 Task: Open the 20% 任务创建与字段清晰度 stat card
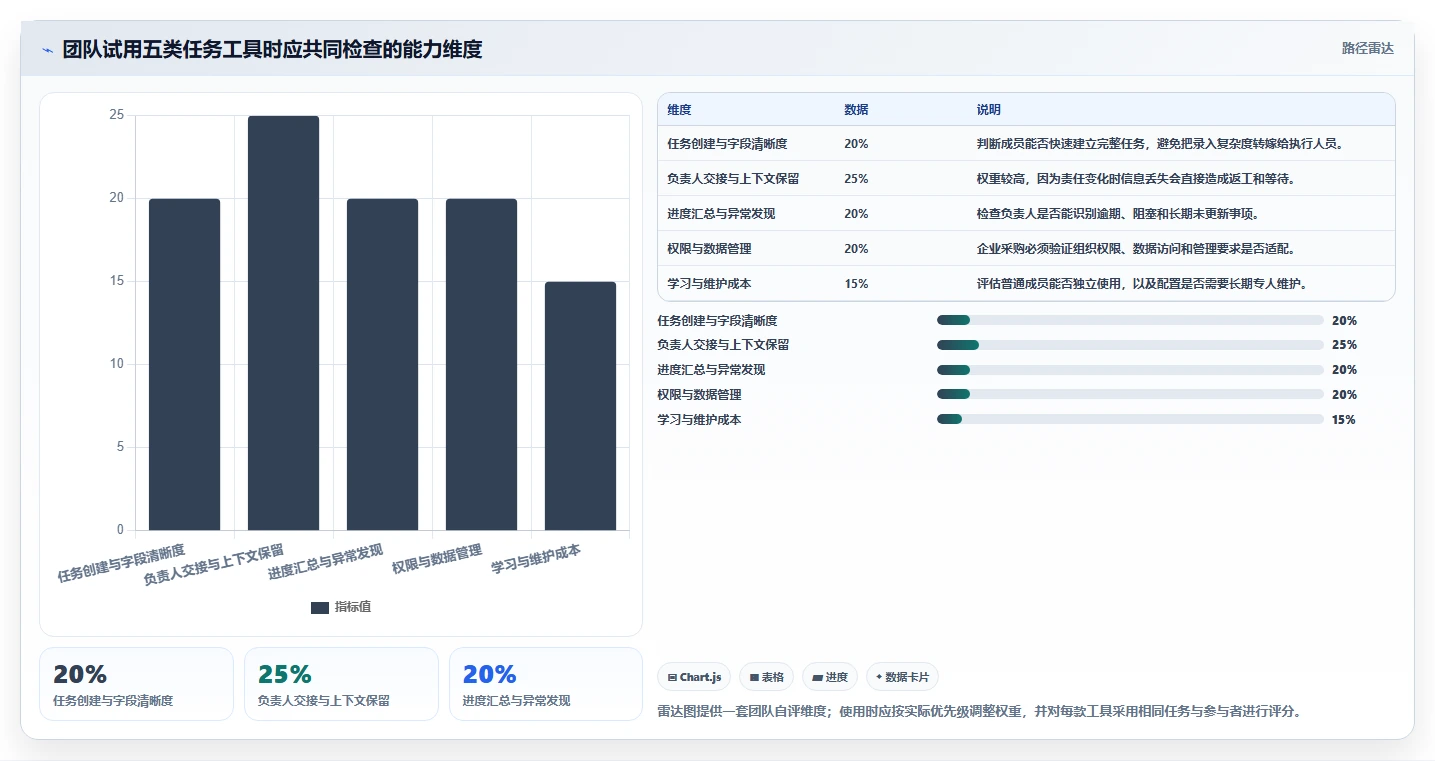click(x=136, y=684)
